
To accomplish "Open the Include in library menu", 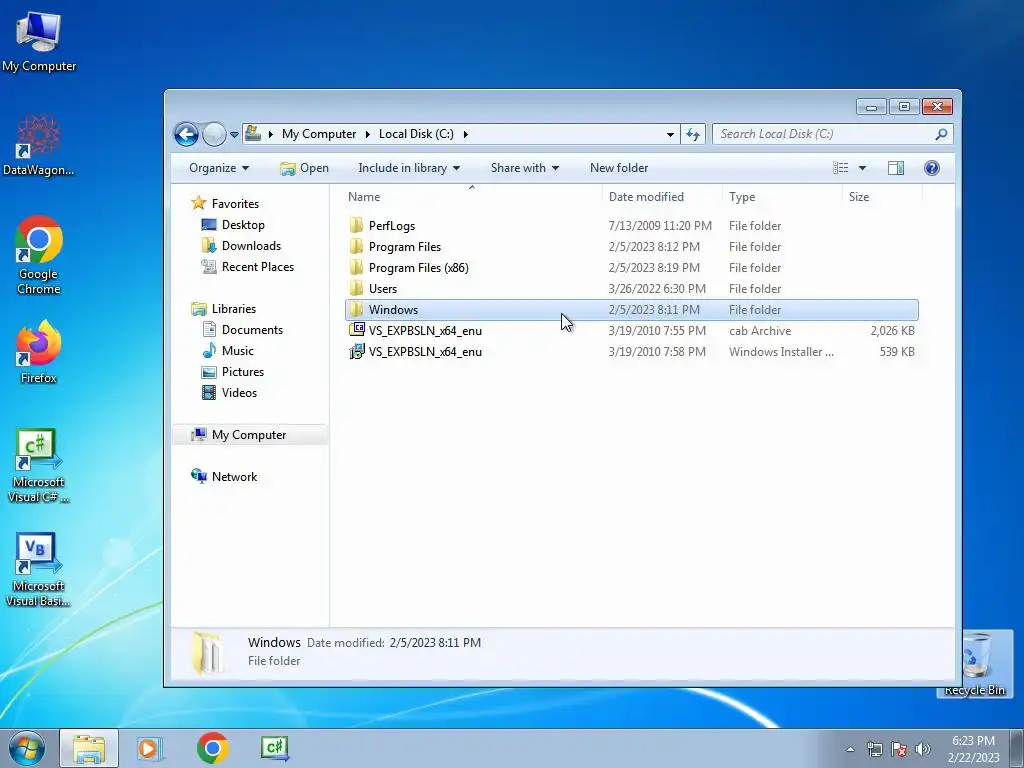I will [x=409, y=168].
